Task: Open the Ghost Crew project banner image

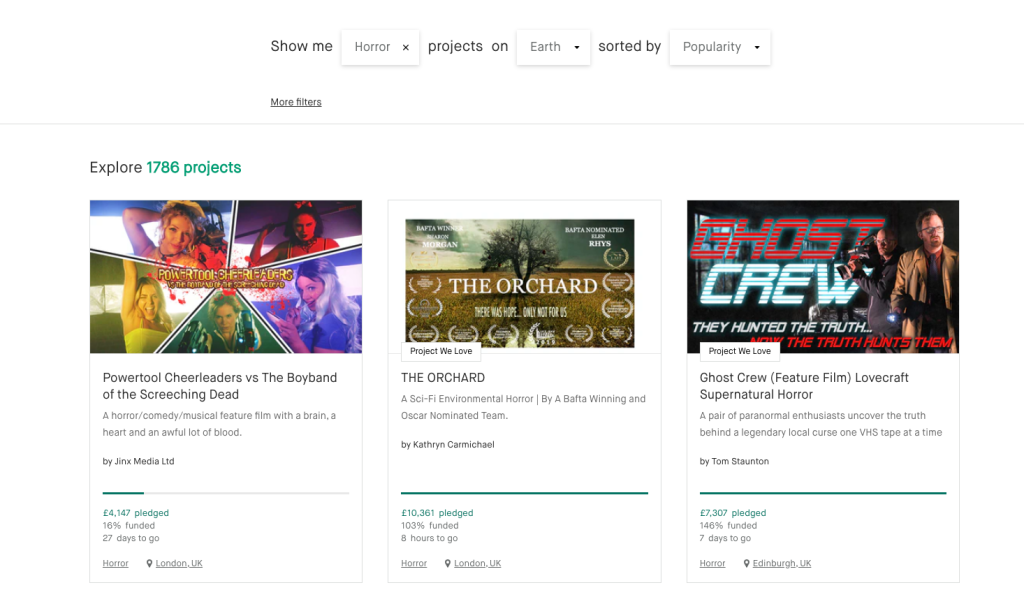Action: [822, 276]
